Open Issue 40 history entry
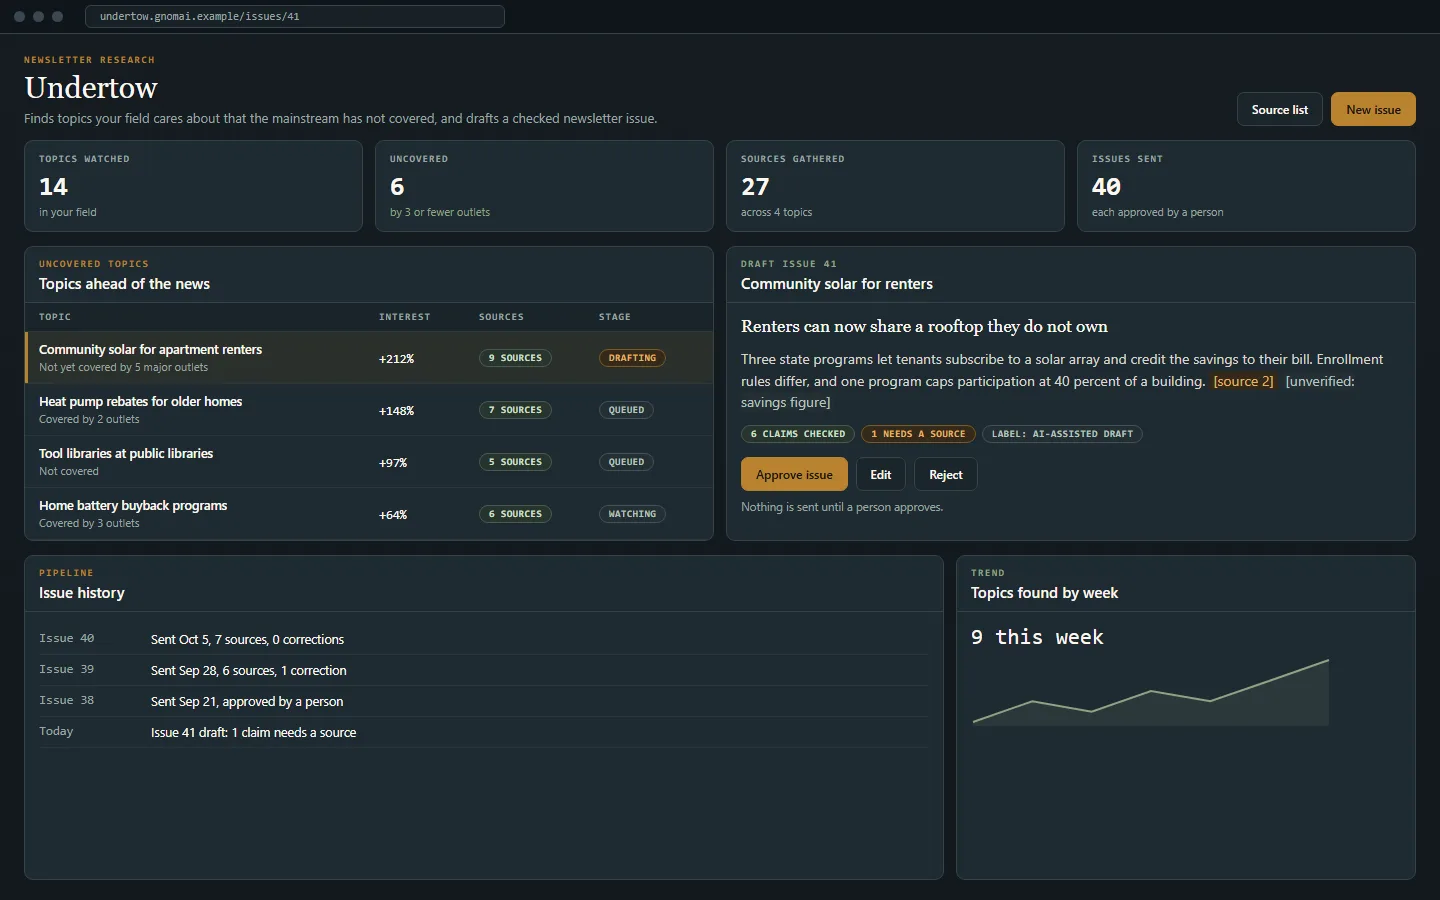Viewport: 1440px width, 900px height. 484,639
